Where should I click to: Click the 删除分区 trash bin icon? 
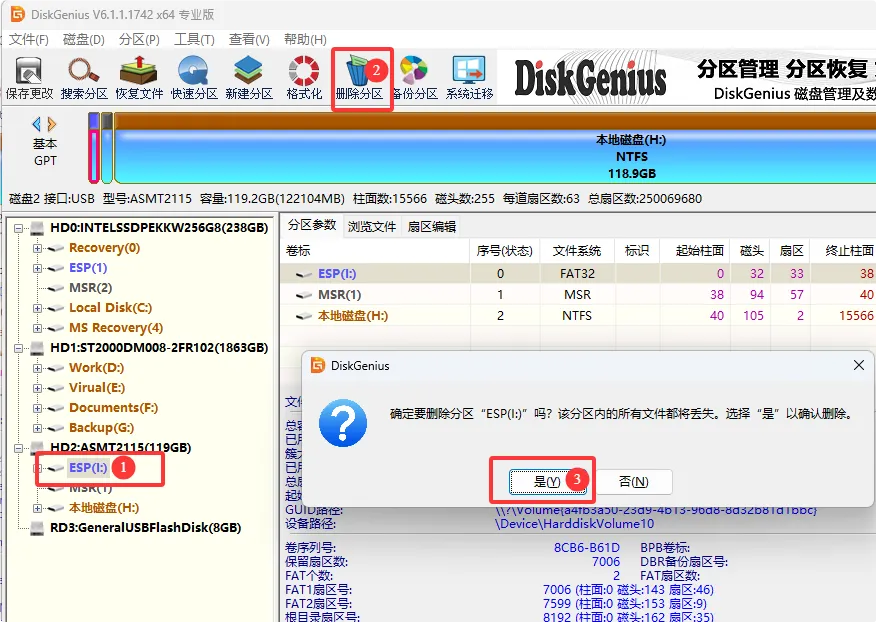pyautogui.click(x=358, y=71)
